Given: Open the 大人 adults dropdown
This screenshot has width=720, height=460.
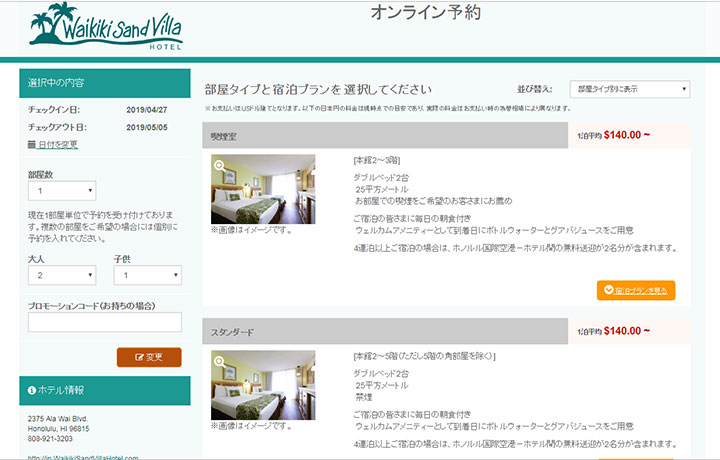Looking at the screenshot, I should 62,275.
